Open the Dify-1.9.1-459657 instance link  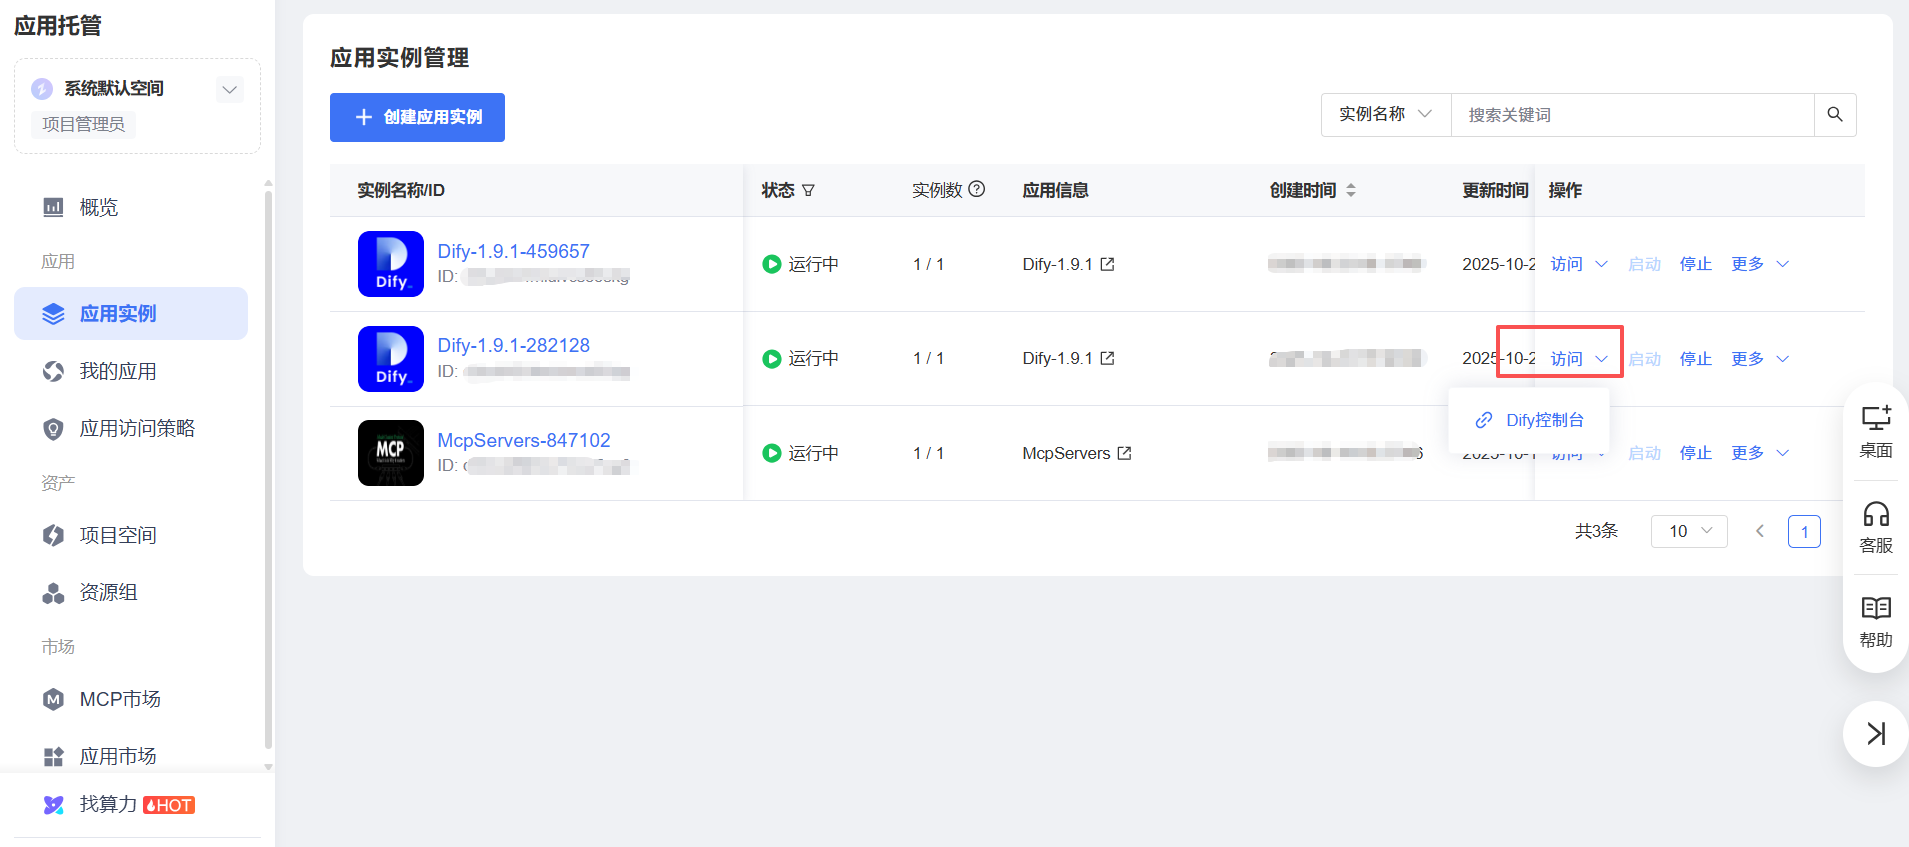[x=513, y=251]
